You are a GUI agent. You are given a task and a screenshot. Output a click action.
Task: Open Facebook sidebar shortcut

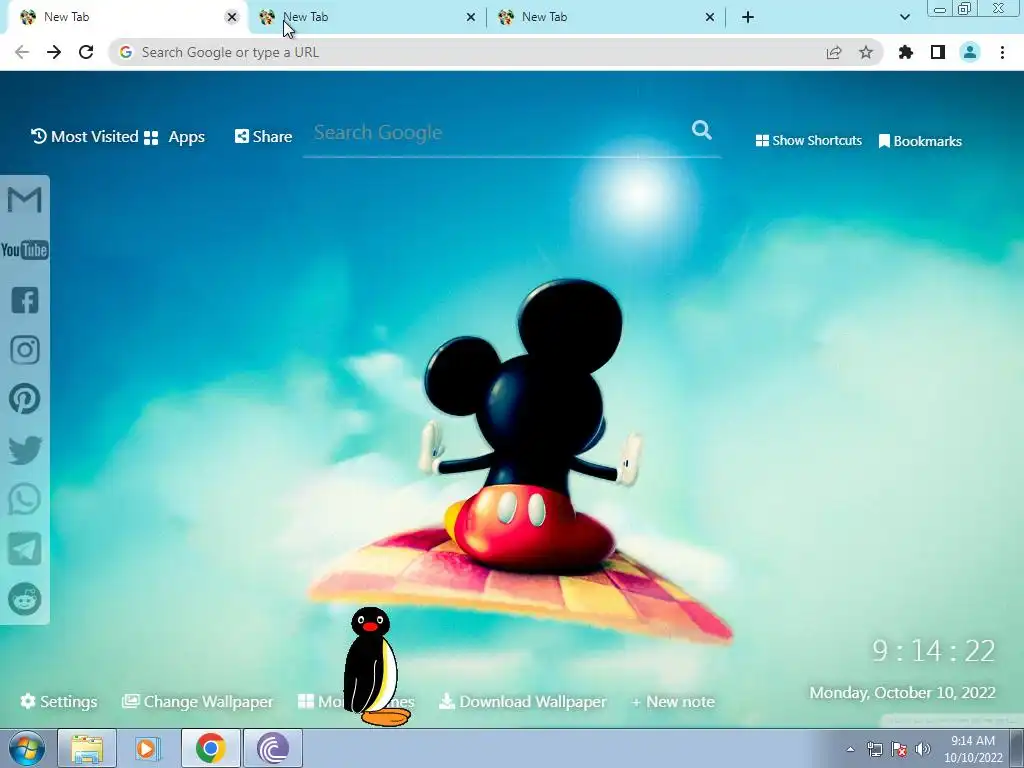(25, 300)
